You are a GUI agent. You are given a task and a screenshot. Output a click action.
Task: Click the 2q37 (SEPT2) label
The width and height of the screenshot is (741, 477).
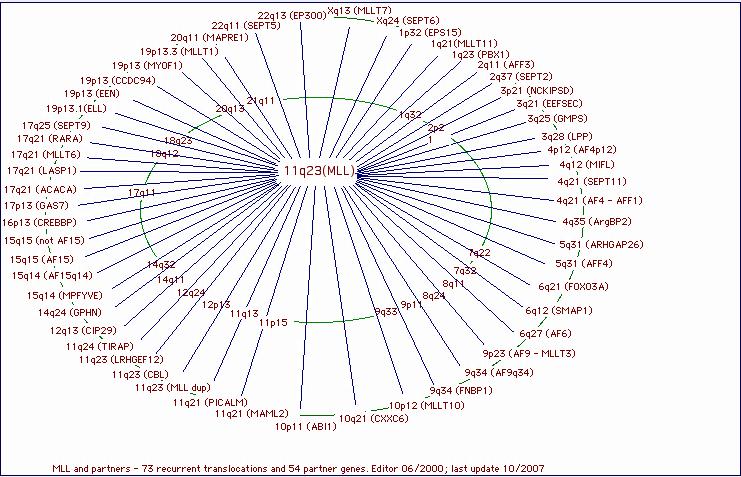point(521,77)
